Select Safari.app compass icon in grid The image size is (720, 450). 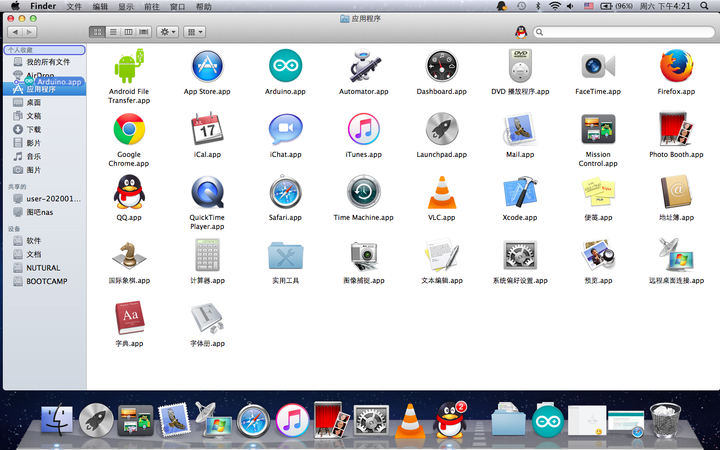[x=285, y=192]
